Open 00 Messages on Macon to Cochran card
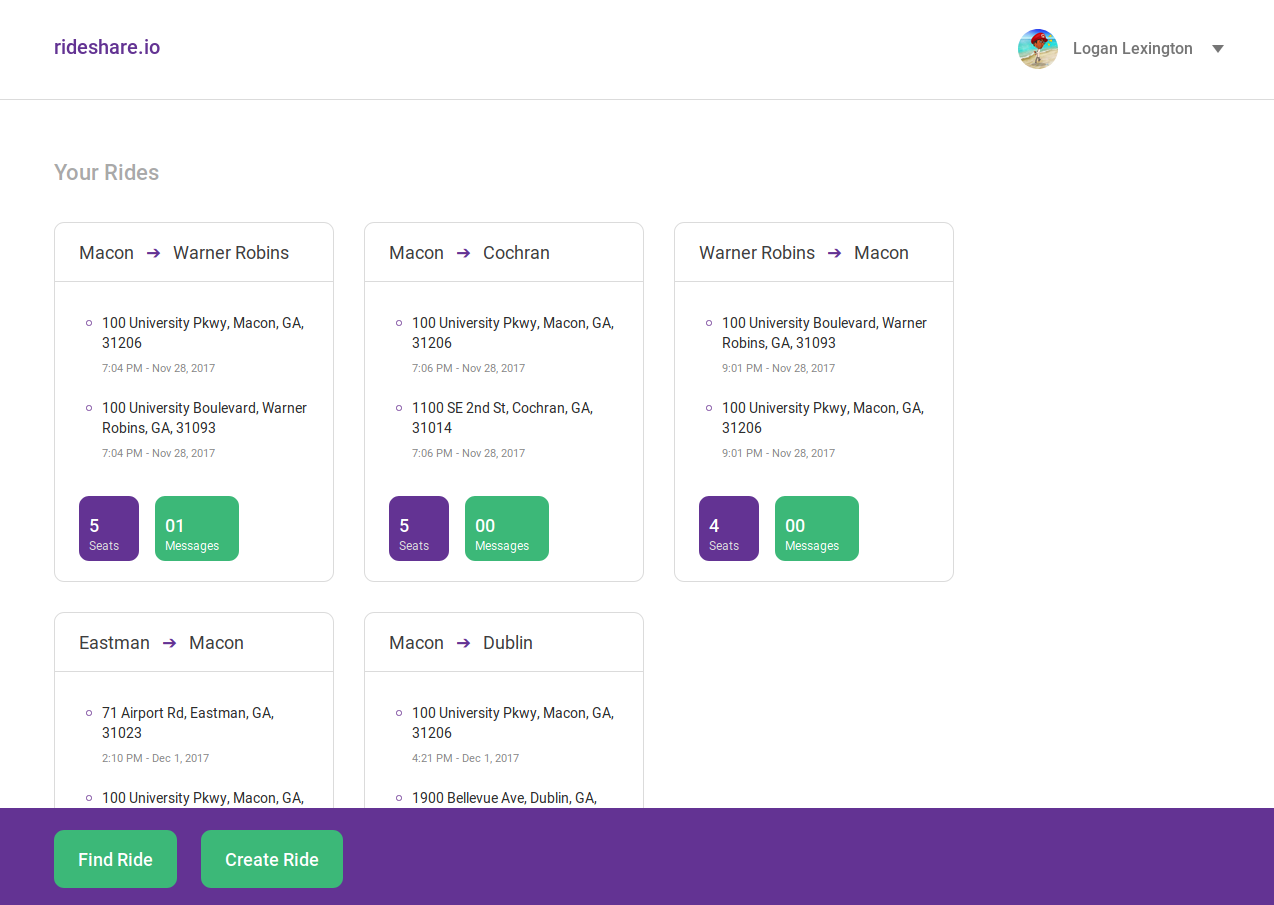Viewport: 1274px width, 905px height. point(507,528)
